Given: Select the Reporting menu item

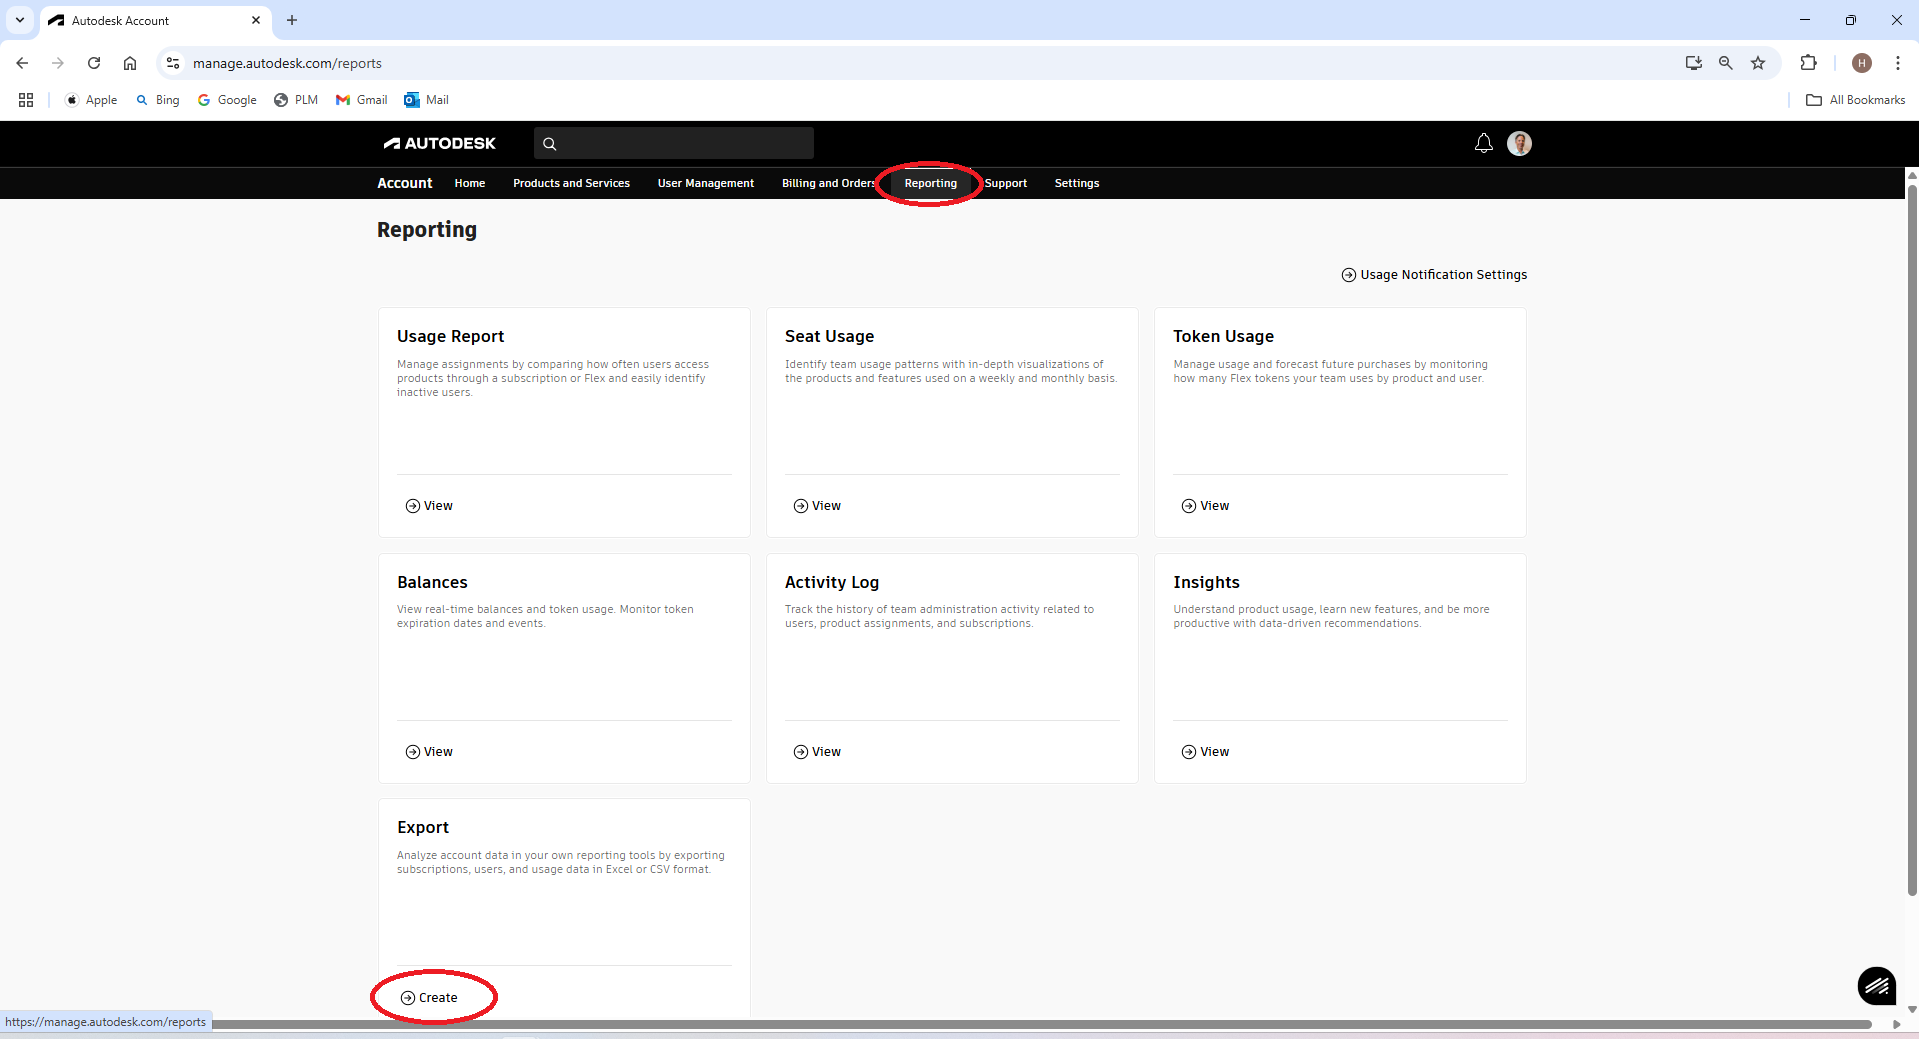Looking at the screenshot, I should pyautogui.click(x=931, y=183).
